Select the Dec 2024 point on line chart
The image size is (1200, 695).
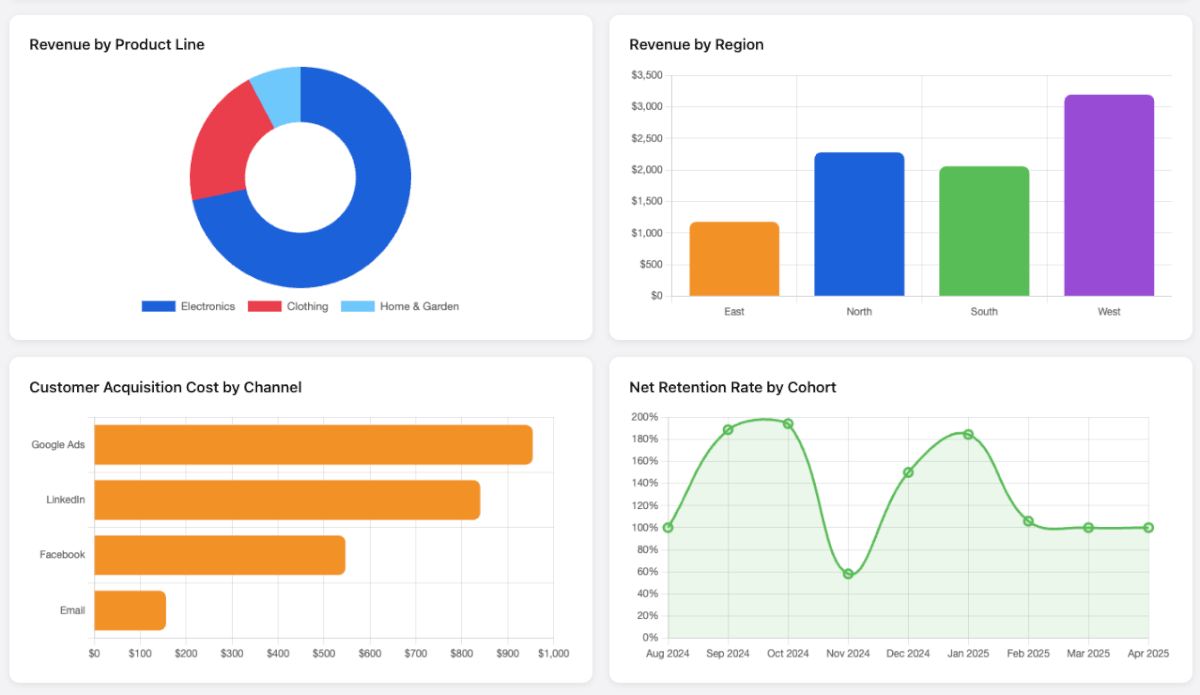908,472
